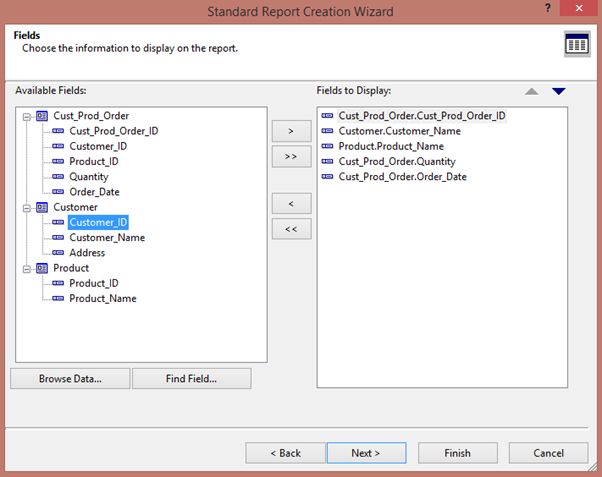Select Cust_Prod_Order.Cust_Prod_Order_ID in Fields to Display
This screenshot has width=602, height=477.
coord(422,116)
